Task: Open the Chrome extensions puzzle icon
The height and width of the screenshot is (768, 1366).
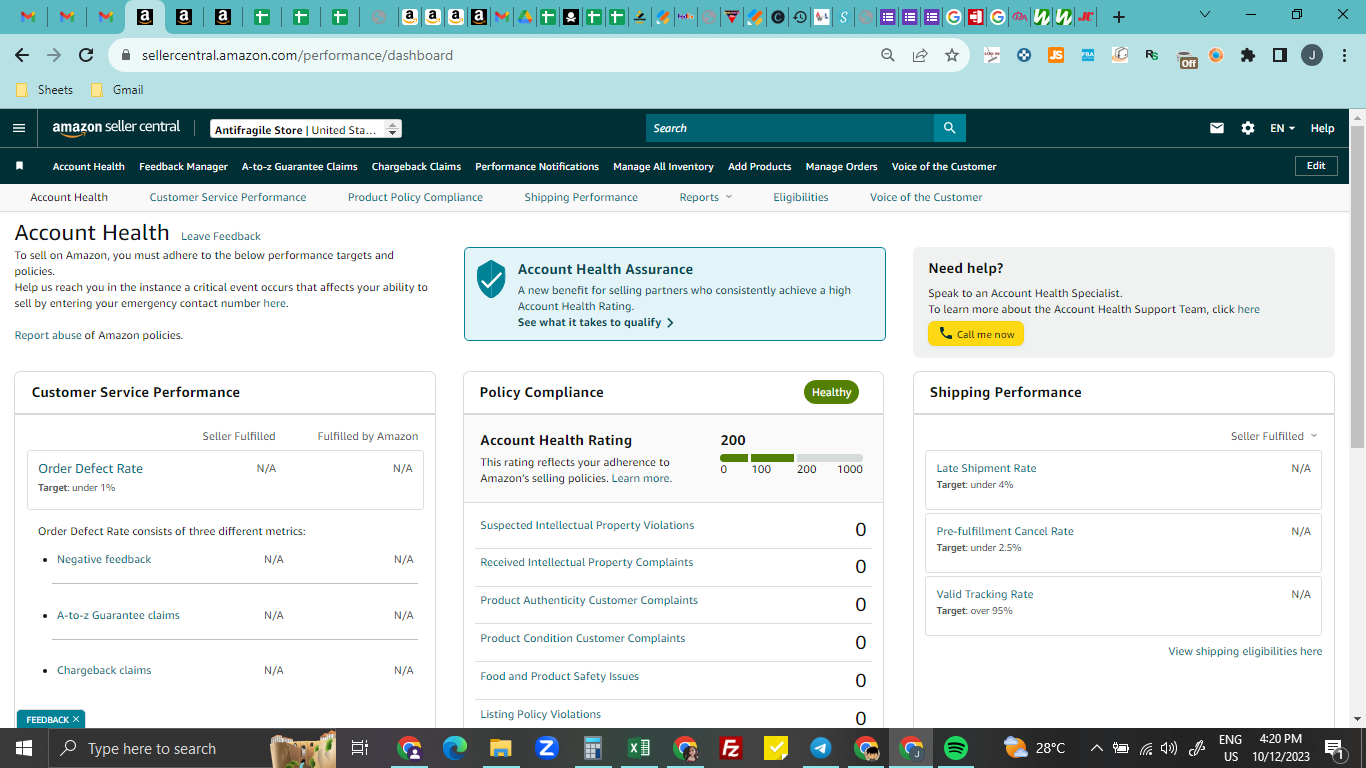Action: click(1248, 56)
